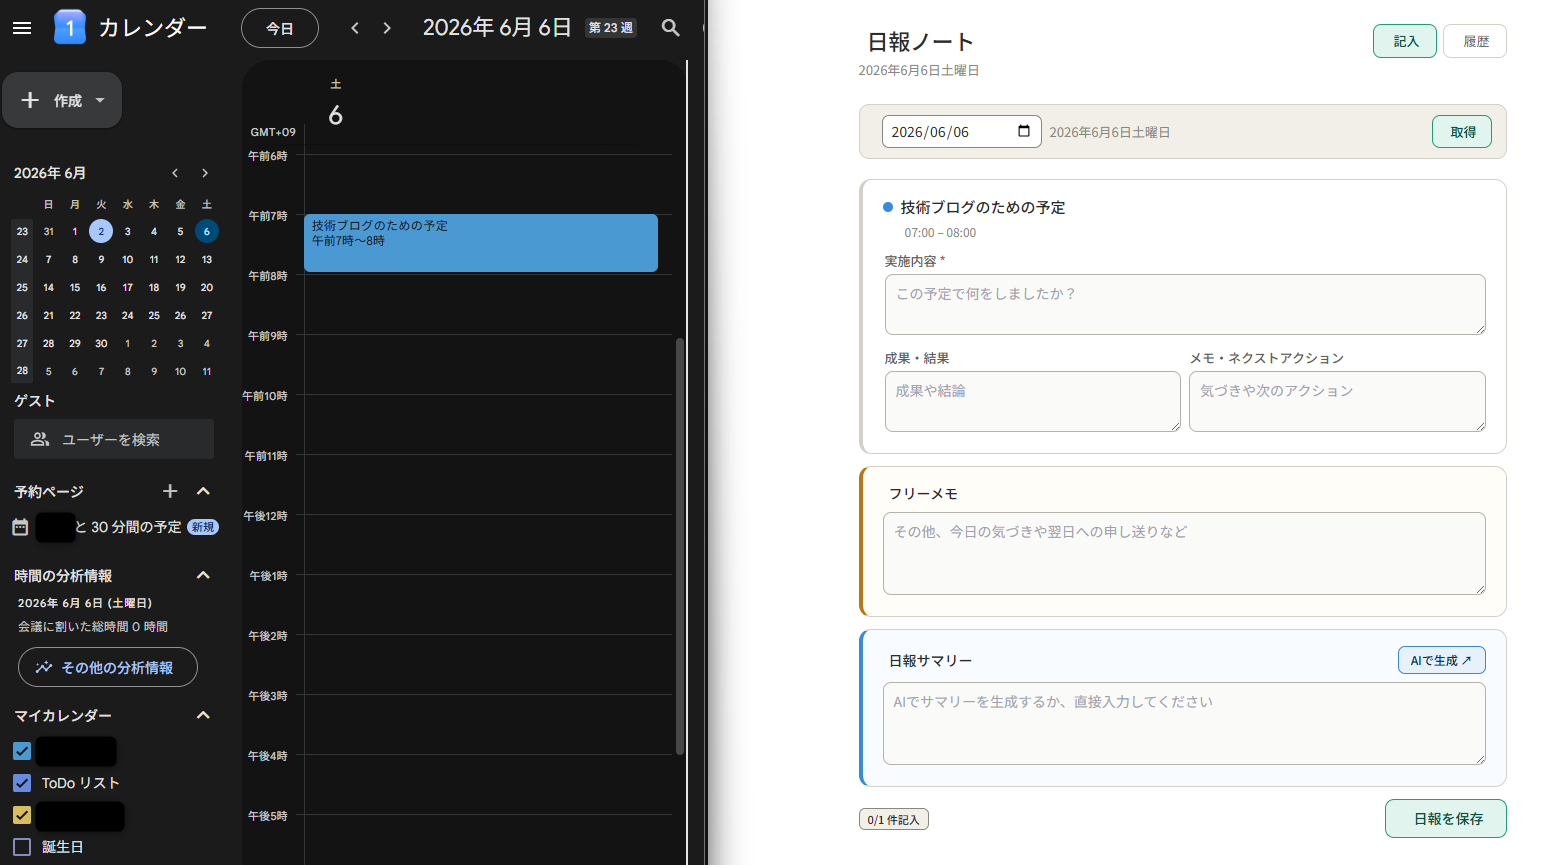
Task: Open the 技術ブログのための予定 calendar event
Action: pyautogui.click(x=481, y=243)
